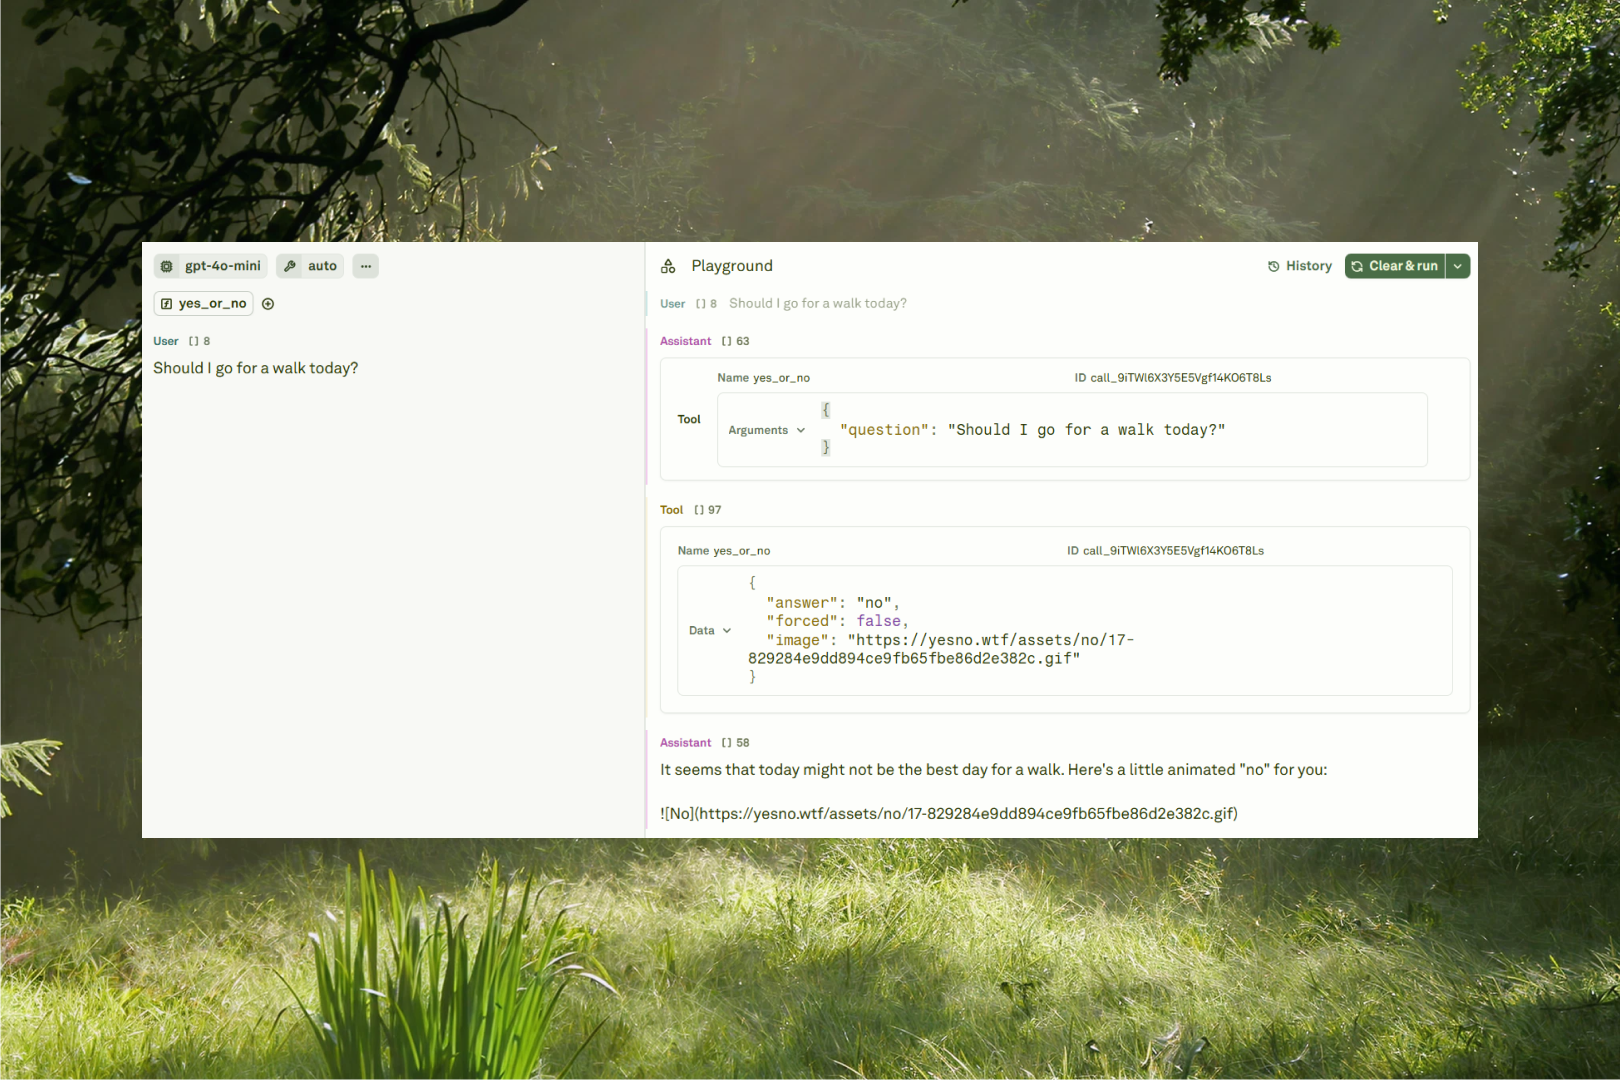
Task: Click the User role label in left panel
Action: point(166,341)
